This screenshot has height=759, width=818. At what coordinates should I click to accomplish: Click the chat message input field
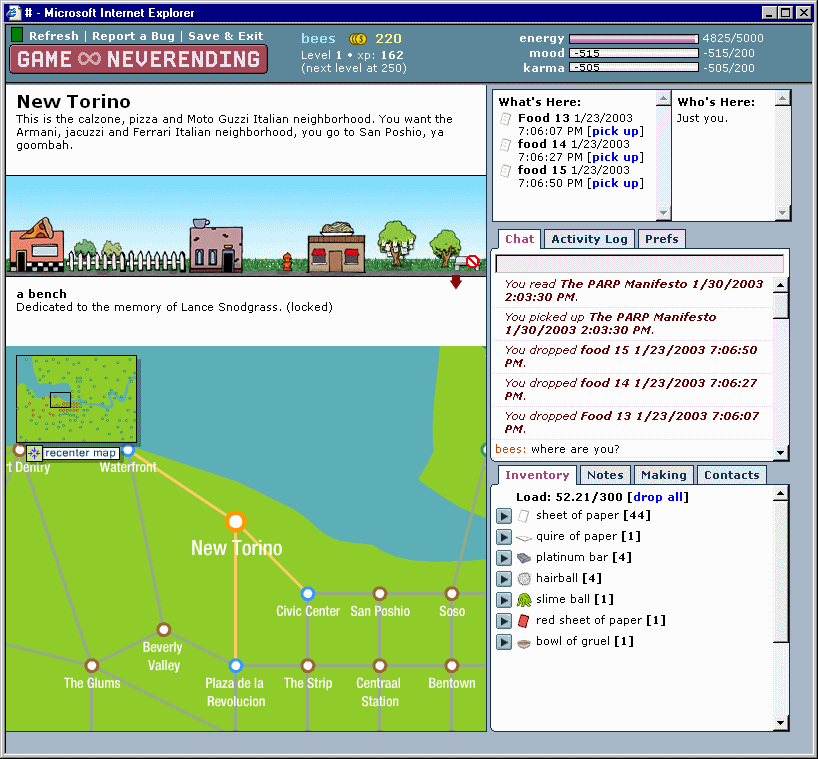639,264
